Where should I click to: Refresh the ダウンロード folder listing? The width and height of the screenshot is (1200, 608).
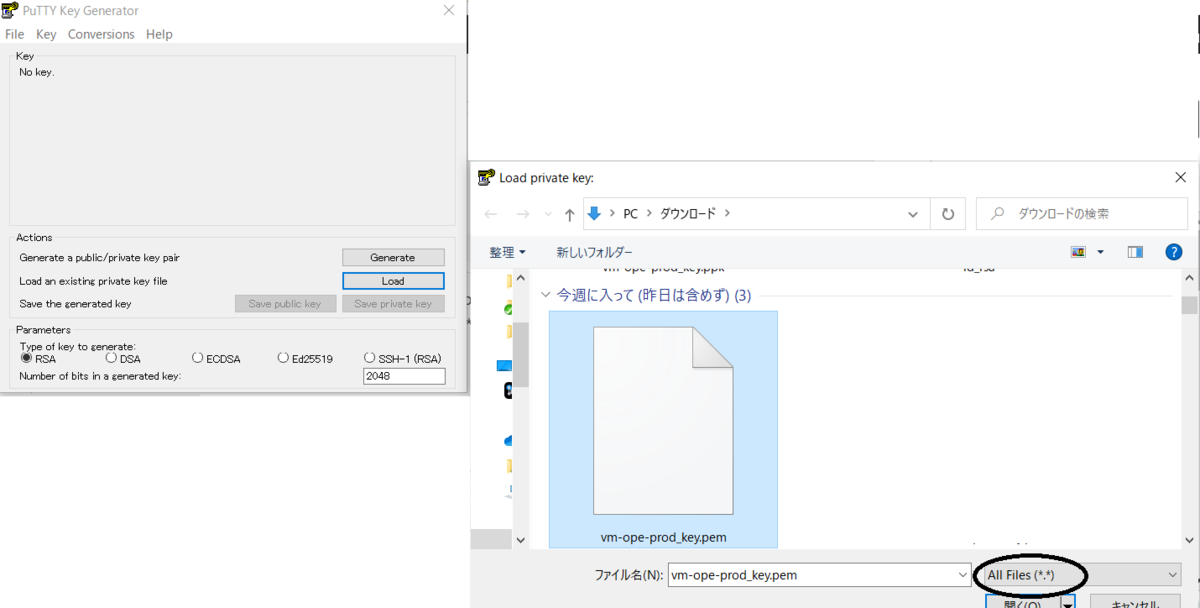(x=948, y=214)
